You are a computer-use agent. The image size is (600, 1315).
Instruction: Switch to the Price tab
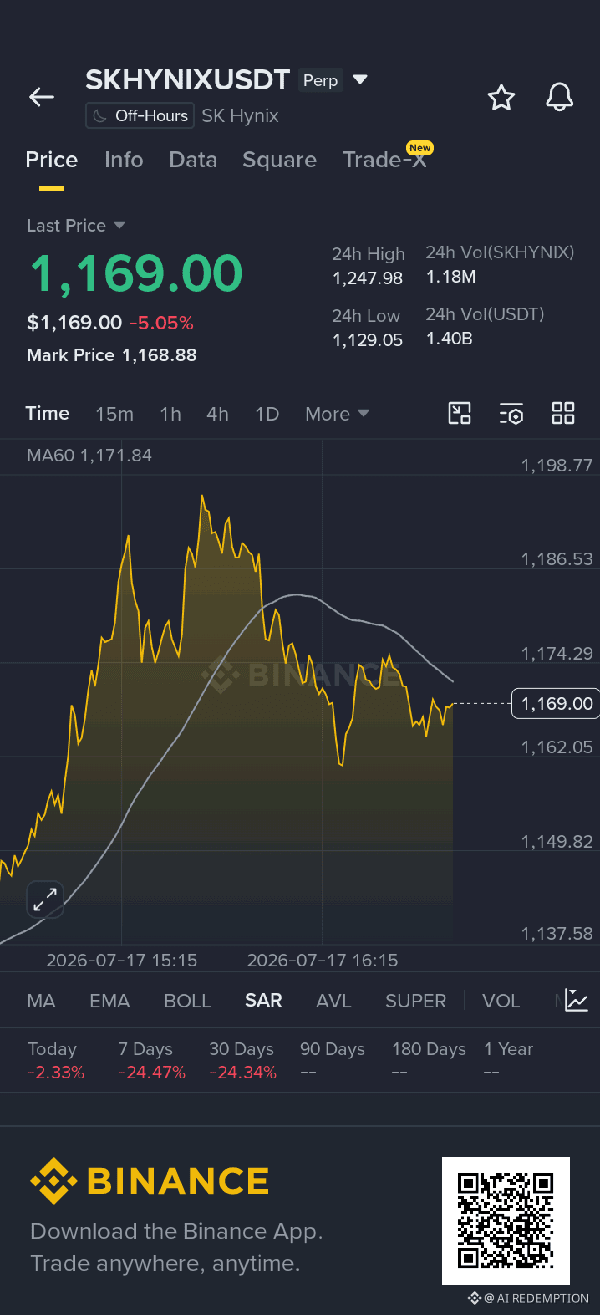tap(51, 160)
